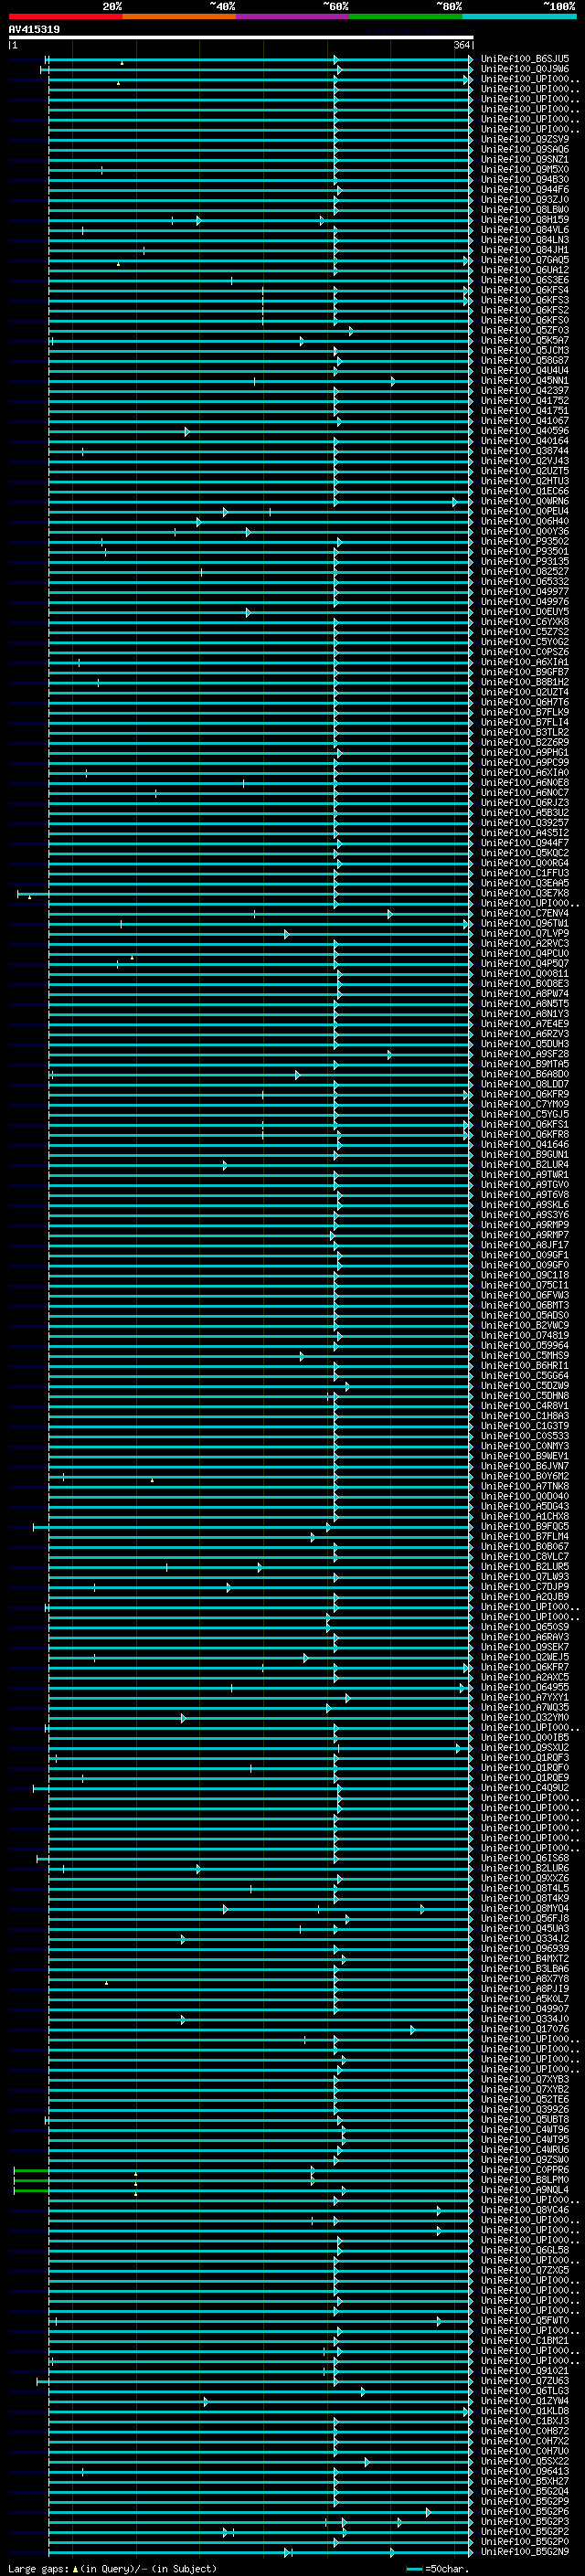Click the green ~80% identity legend segment

click(x=406, y=16)
